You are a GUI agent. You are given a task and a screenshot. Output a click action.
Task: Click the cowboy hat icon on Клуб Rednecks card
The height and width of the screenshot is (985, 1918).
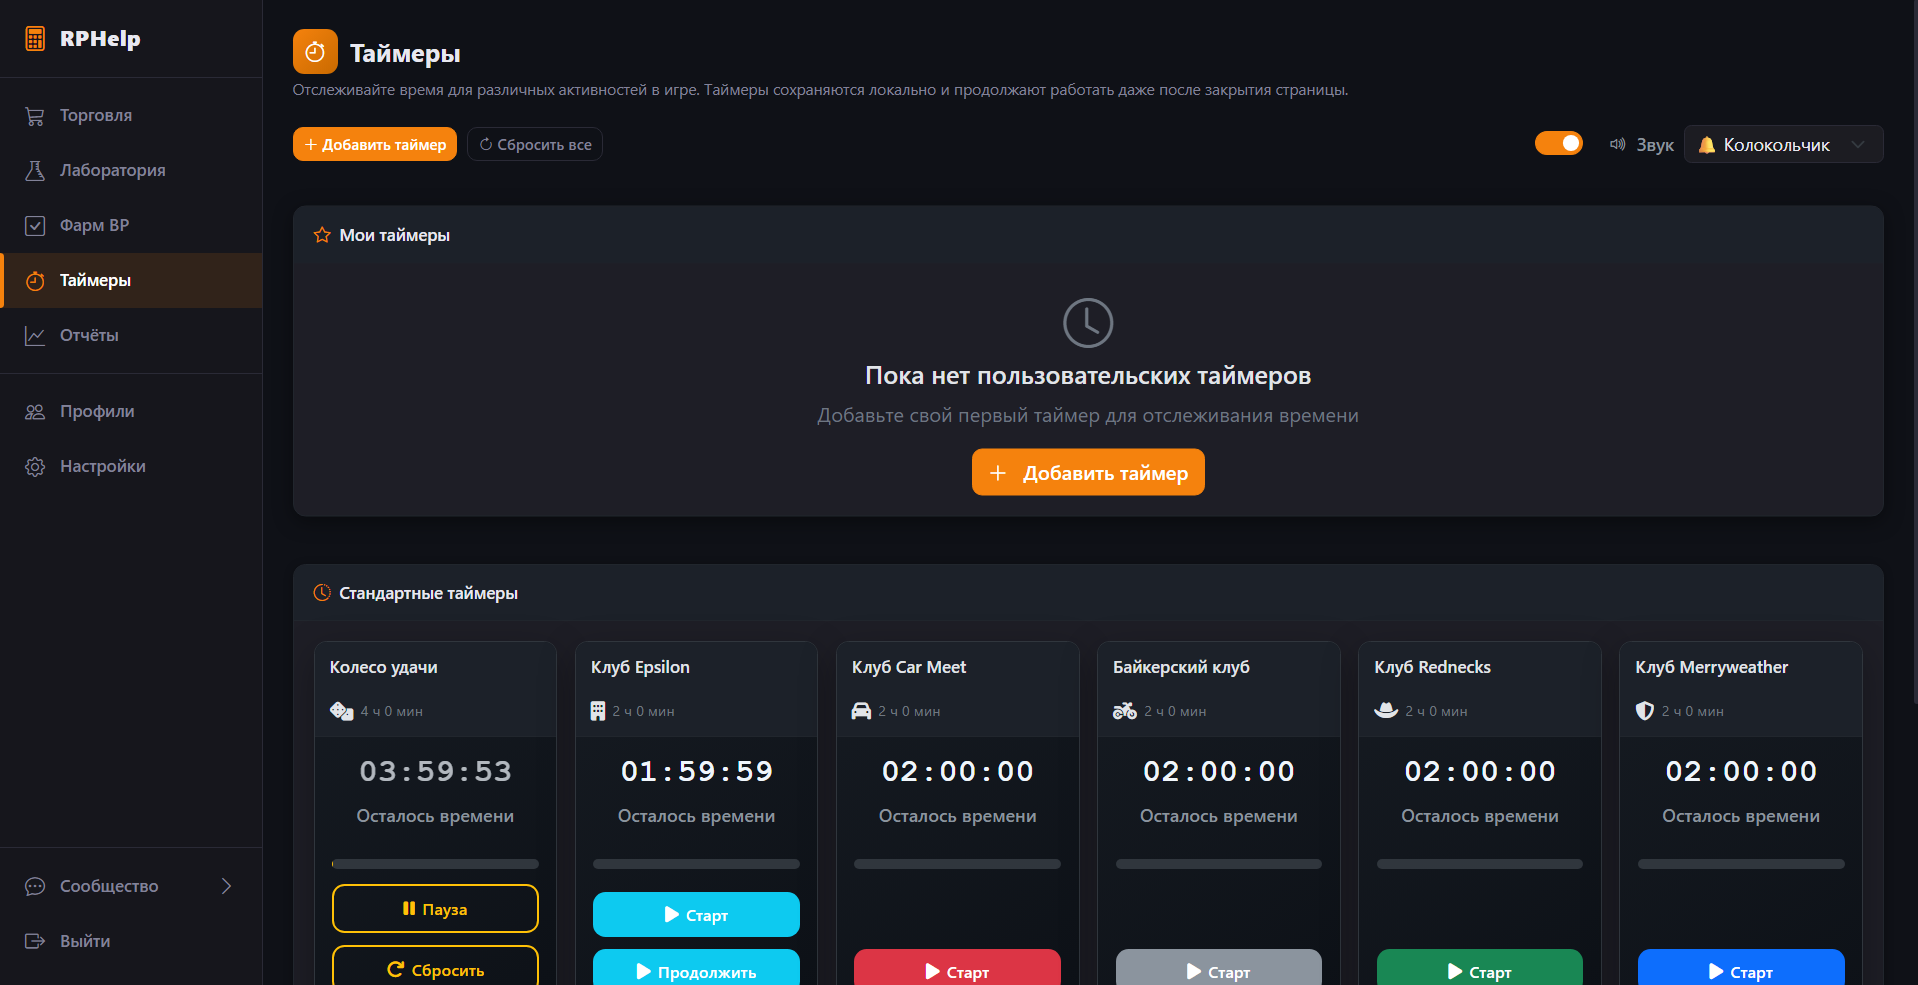[1386, 710]
